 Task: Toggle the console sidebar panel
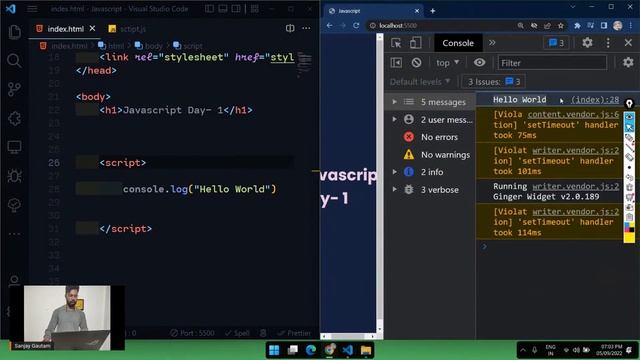point(396,62)
